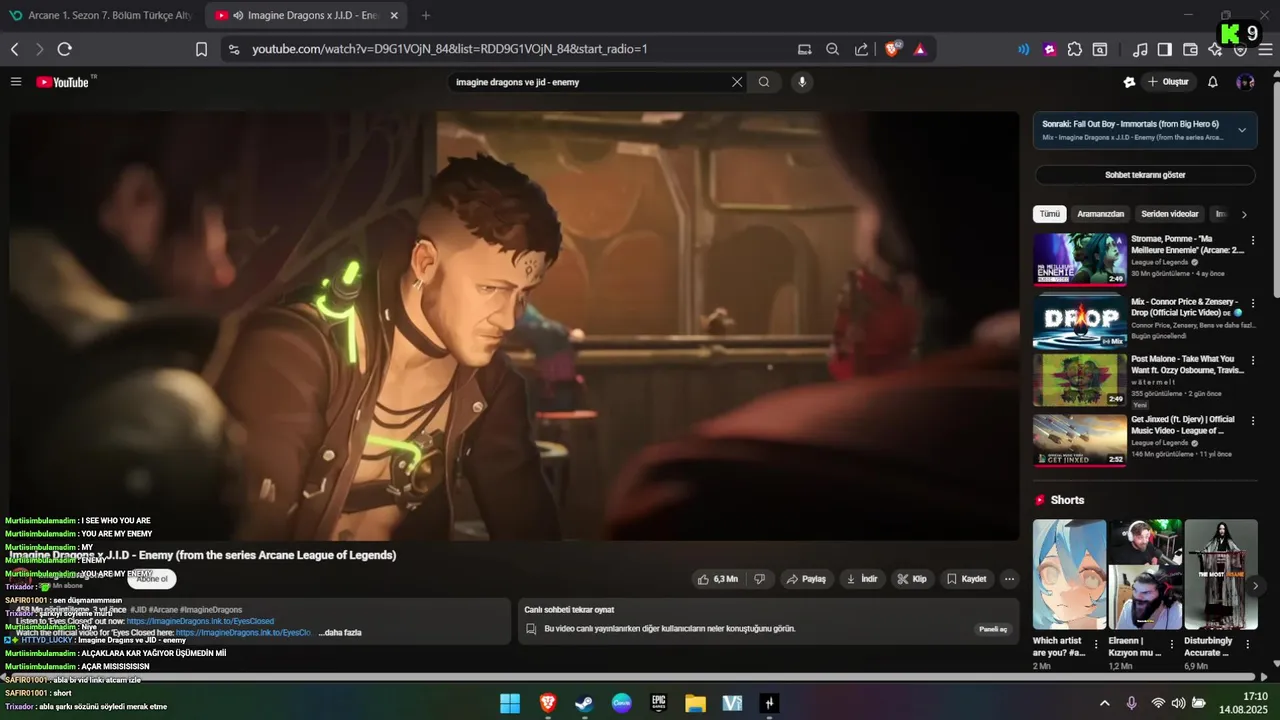
Task: Select the Tümü filter chip
Action: tap(1049, 214)
